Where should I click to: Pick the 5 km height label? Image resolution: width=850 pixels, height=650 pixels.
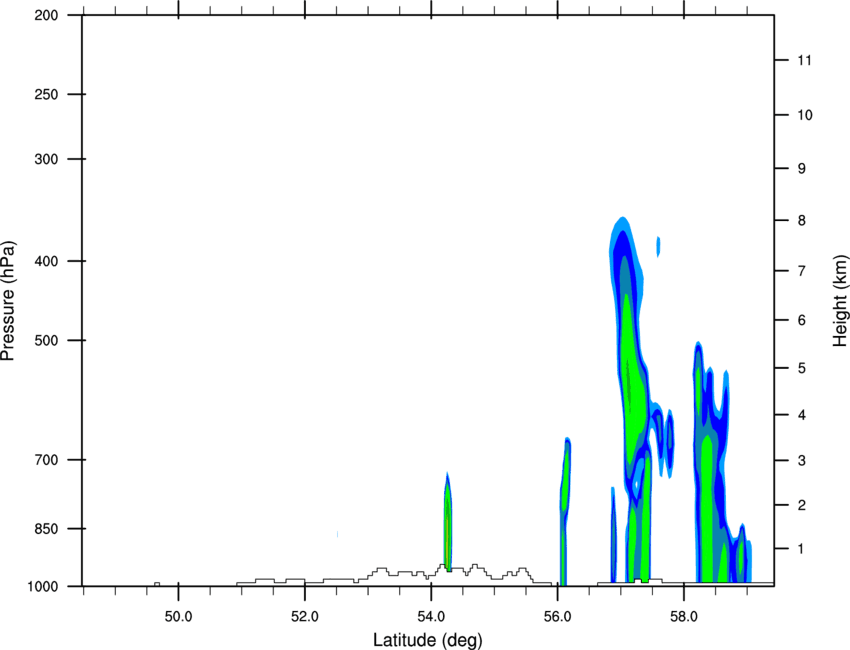[x=802, y=368]
